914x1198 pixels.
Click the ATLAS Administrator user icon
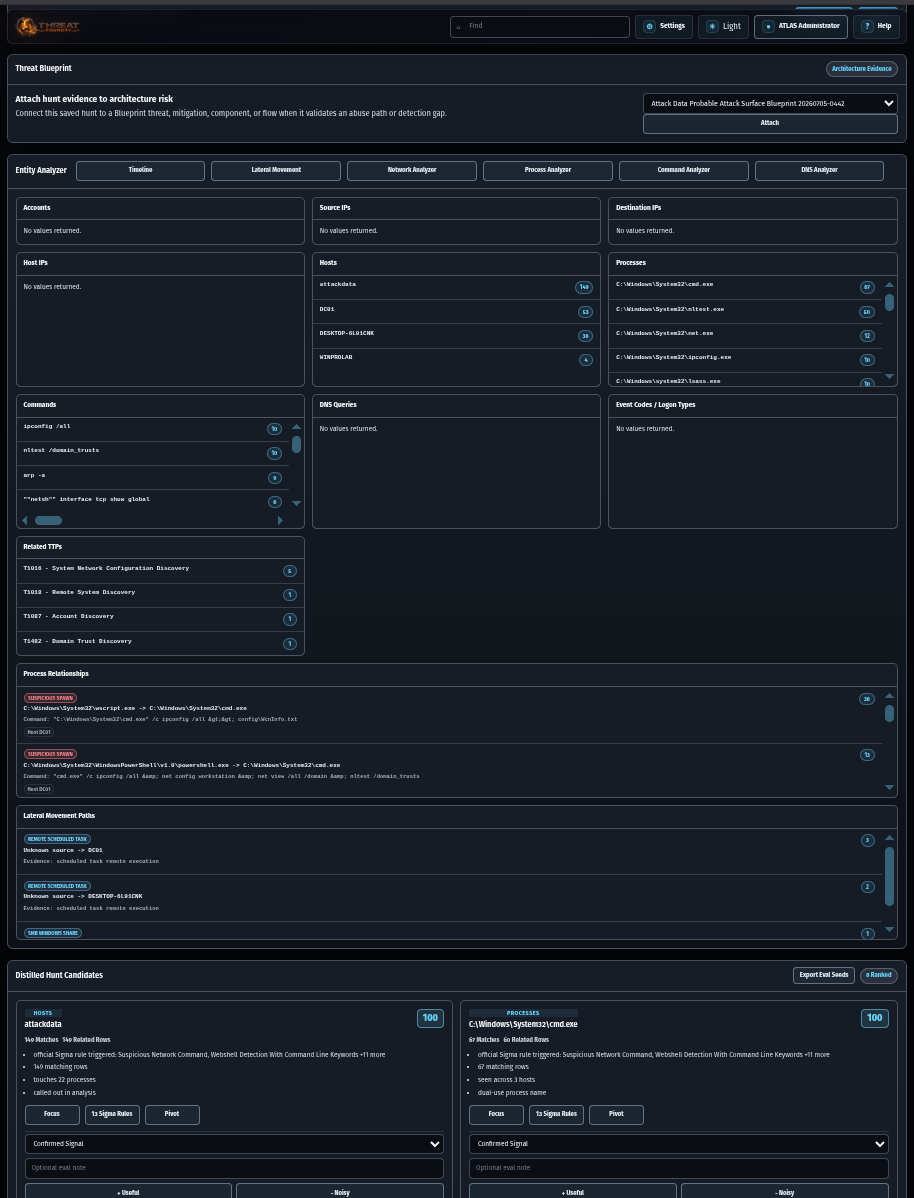click(x=768, y=26)
